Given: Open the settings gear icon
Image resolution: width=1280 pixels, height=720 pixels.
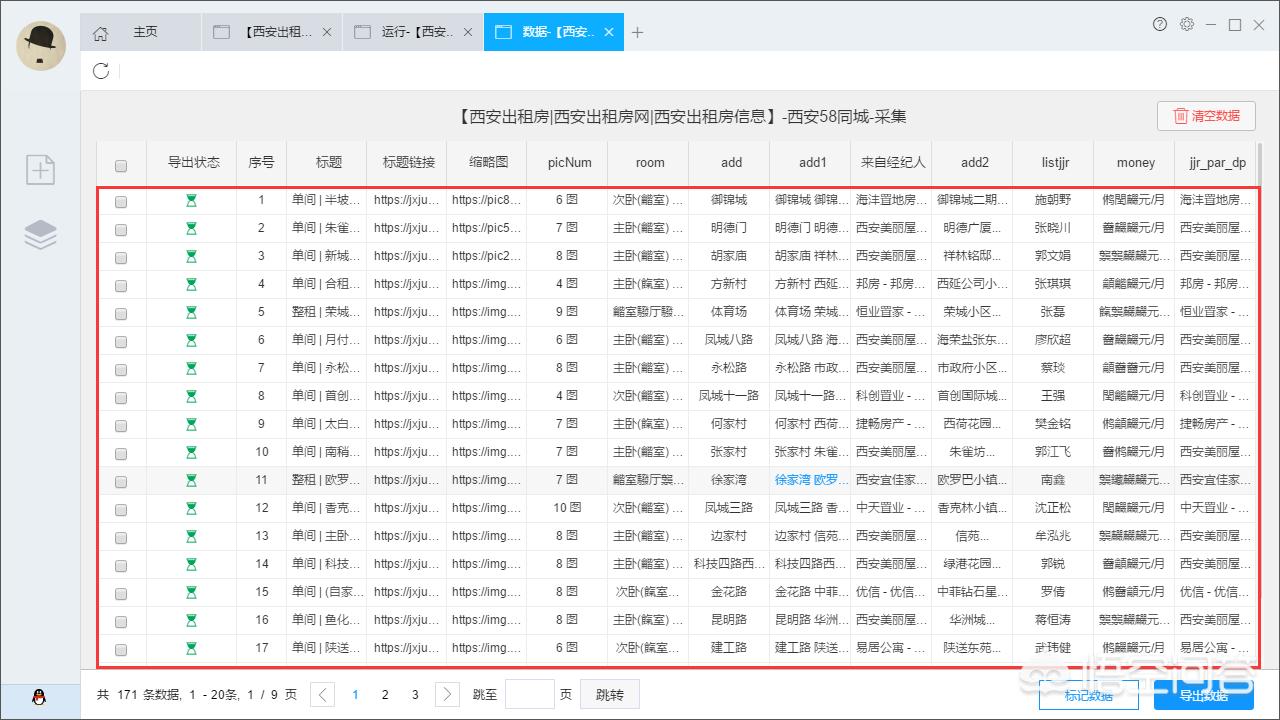Looking at the screenshot, I should pos(1187,25).
